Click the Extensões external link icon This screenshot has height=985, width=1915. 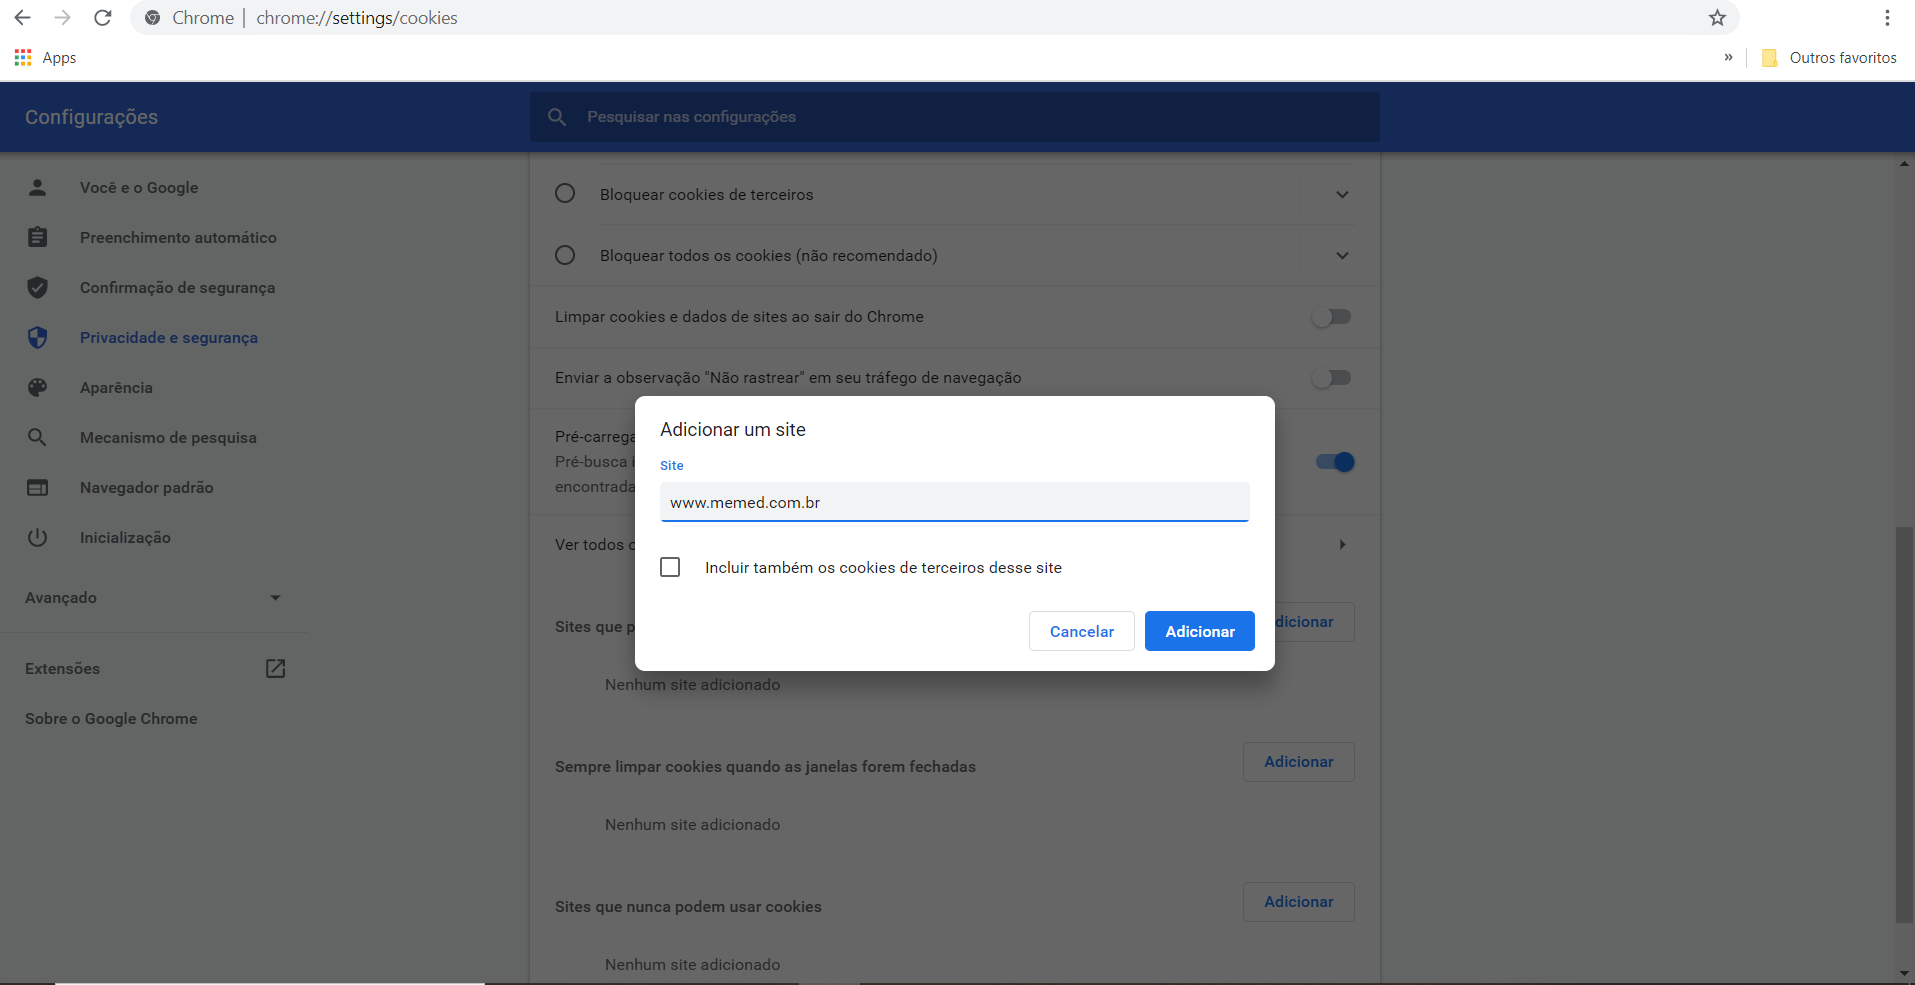(x=275, y=669)
